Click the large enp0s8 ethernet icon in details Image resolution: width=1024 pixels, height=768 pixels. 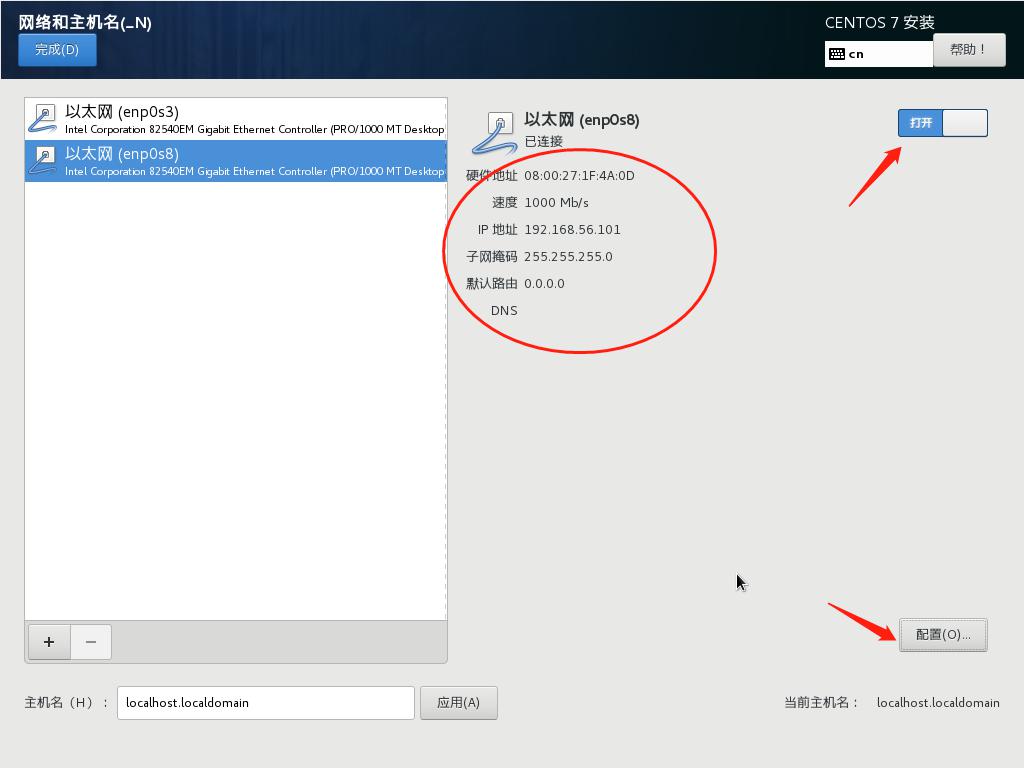[x=495, y=133]
